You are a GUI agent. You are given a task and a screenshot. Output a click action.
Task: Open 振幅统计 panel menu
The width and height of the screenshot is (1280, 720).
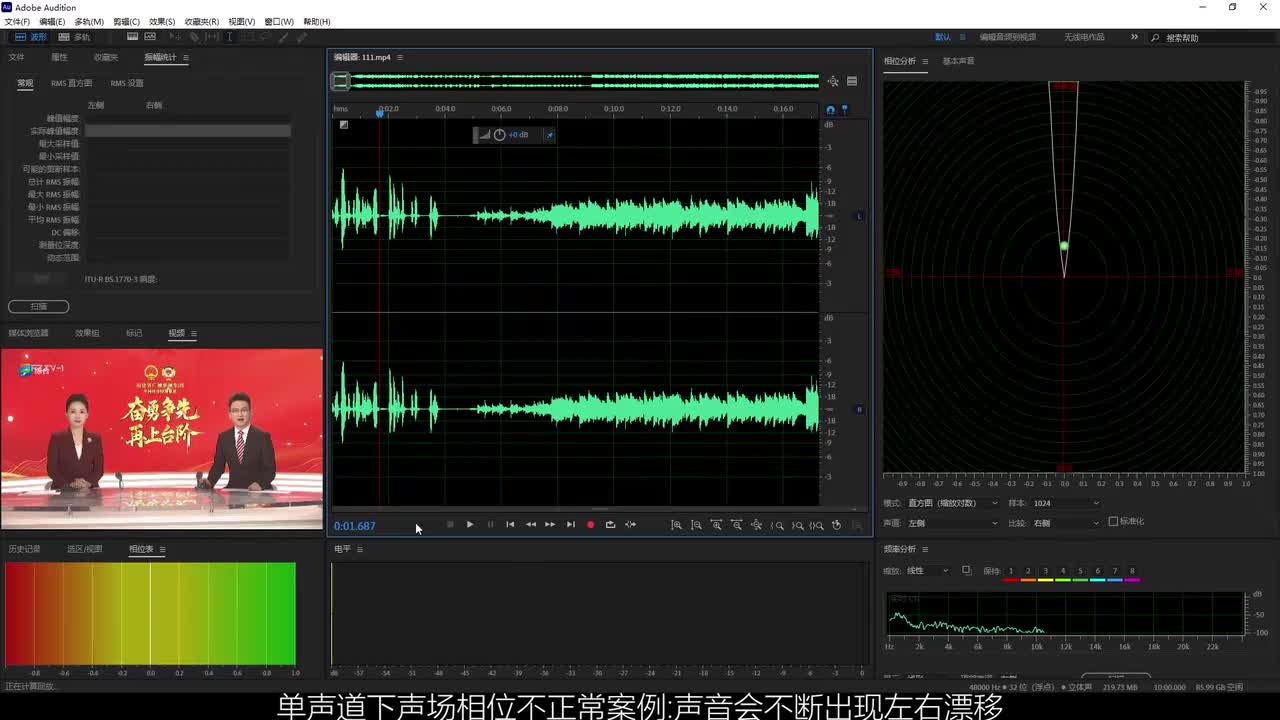pos(186,58)
